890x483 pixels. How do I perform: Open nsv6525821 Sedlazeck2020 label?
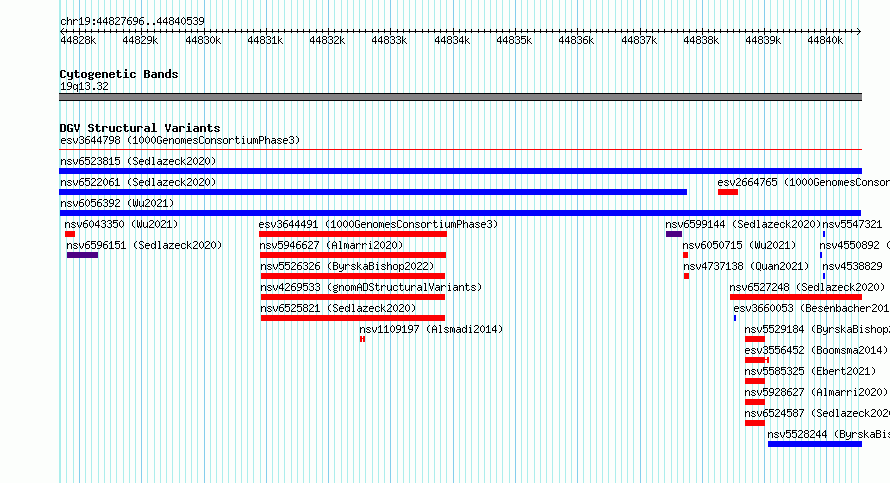338,308
